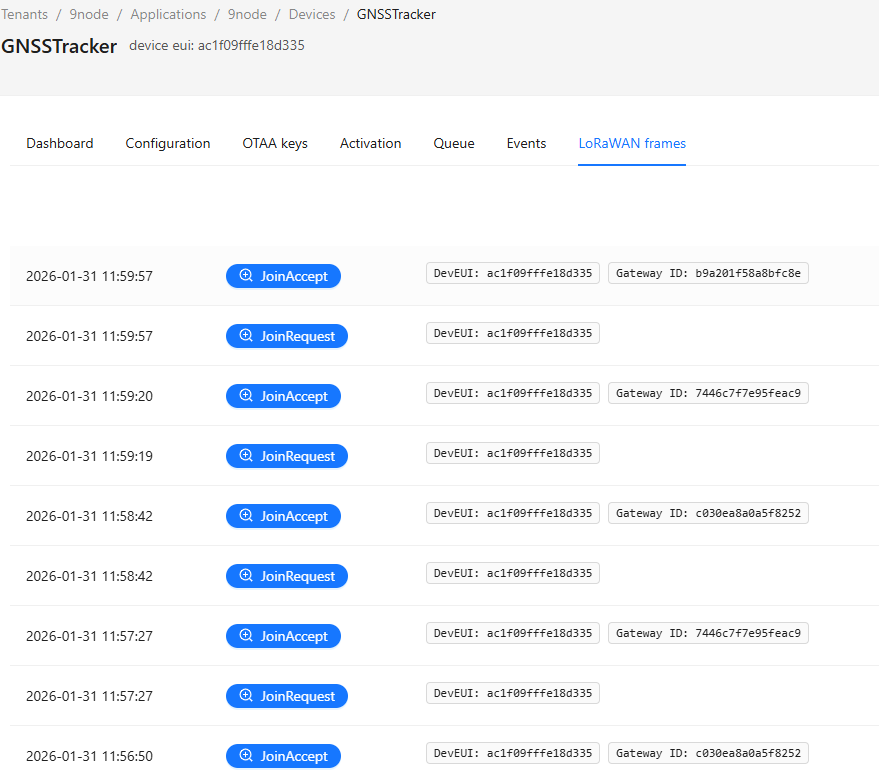This screenshot has height=772, width=879.
Task: Click magnifier icon on 11:58:42 JoinRequest button
Action: 245,576
